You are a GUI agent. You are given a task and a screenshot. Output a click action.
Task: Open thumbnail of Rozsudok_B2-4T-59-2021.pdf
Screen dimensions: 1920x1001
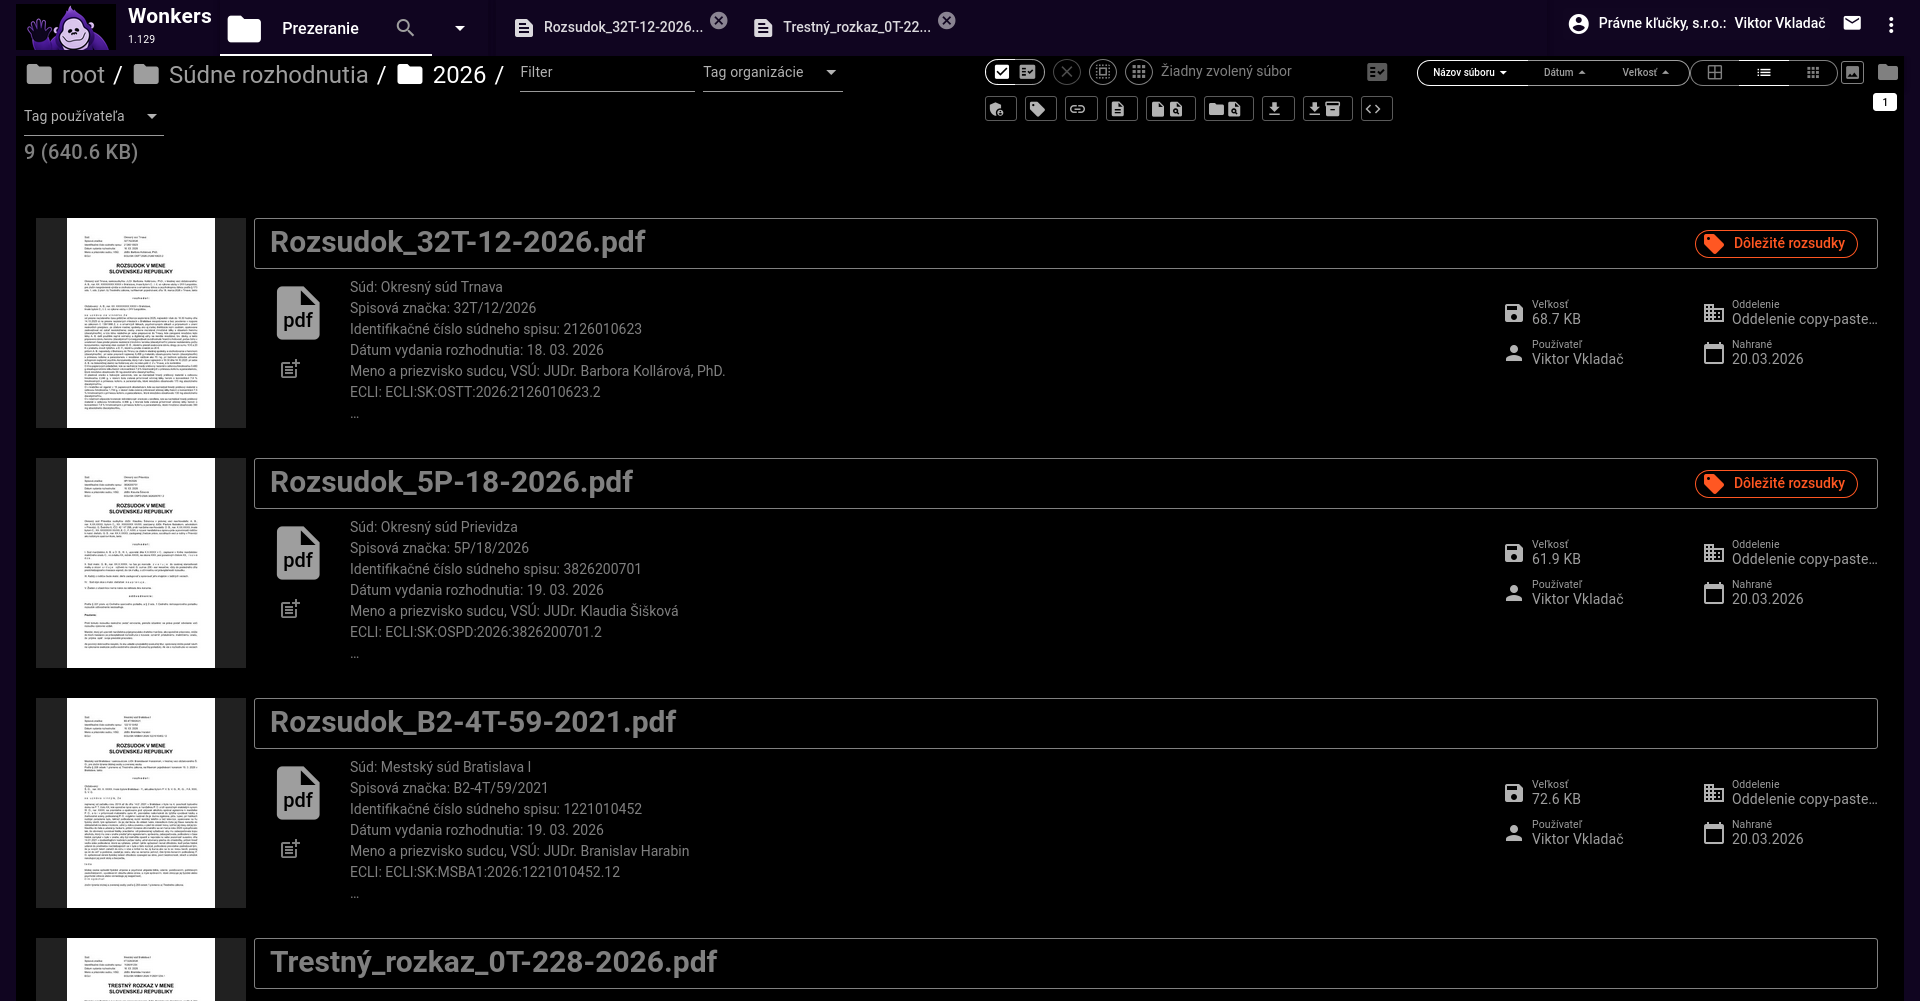[x=141, y=803]
